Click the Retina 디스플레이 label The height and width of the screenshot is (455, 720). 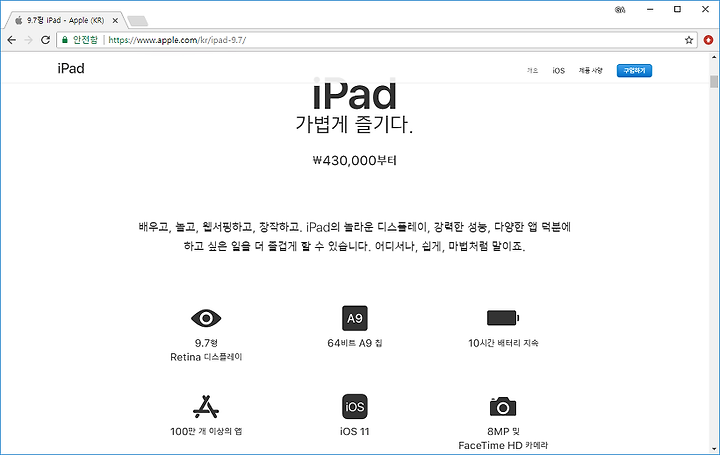click(x=206, y=357)
